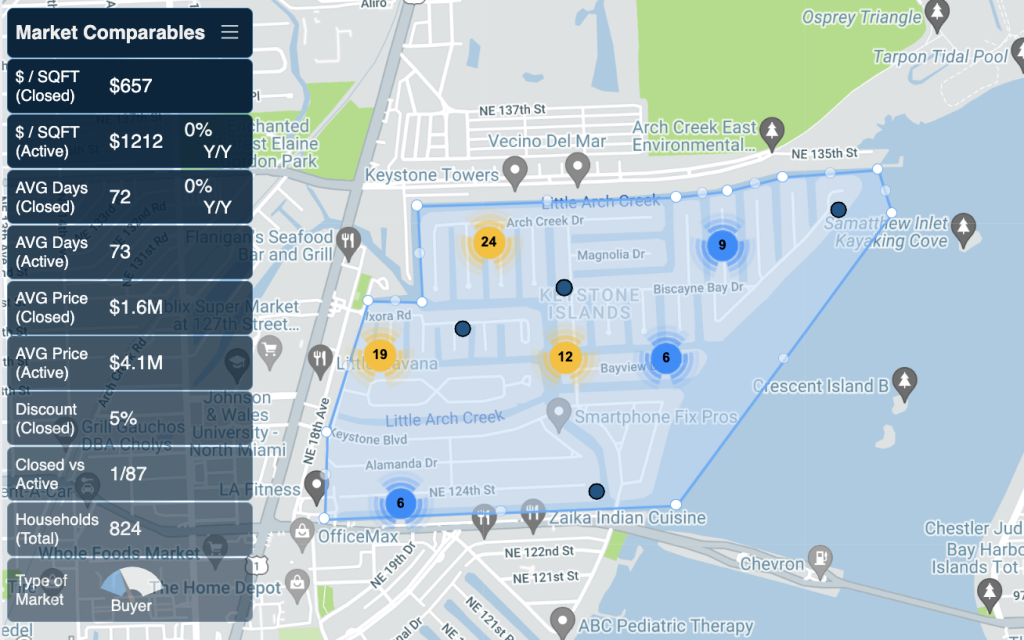Image resolution: width=1024 pixels, height=640 pixels.
Task: Click the yellow cluster marker showing 19
Action: click(x=379, y=355)
